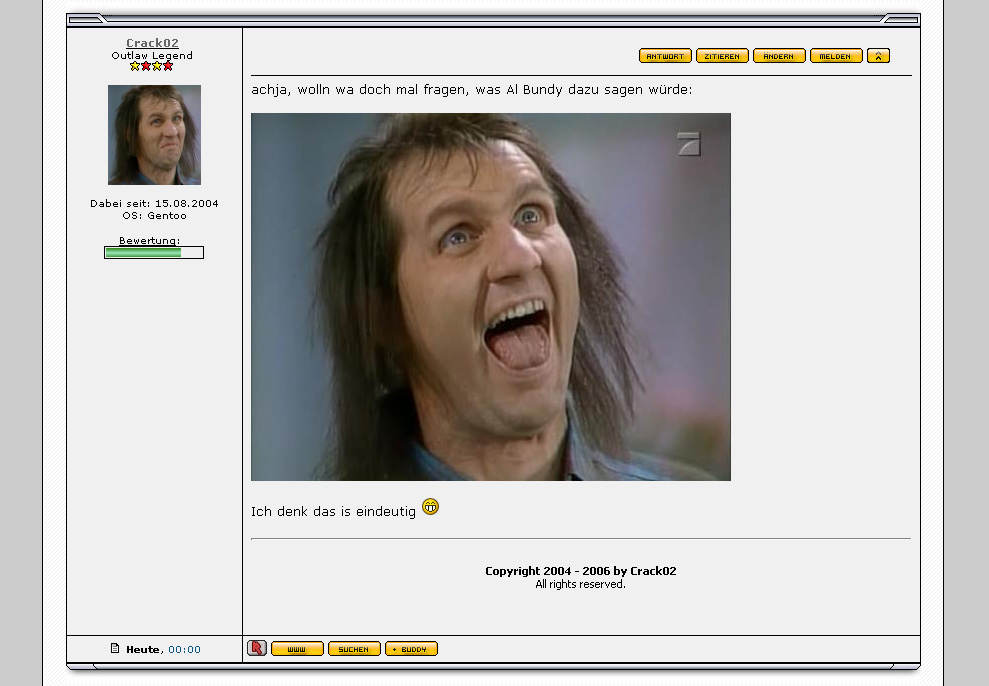The width and height of the screenshot is (989, 686).
Task: Click the grinning smiley emoticon
Action: [430, 507]
